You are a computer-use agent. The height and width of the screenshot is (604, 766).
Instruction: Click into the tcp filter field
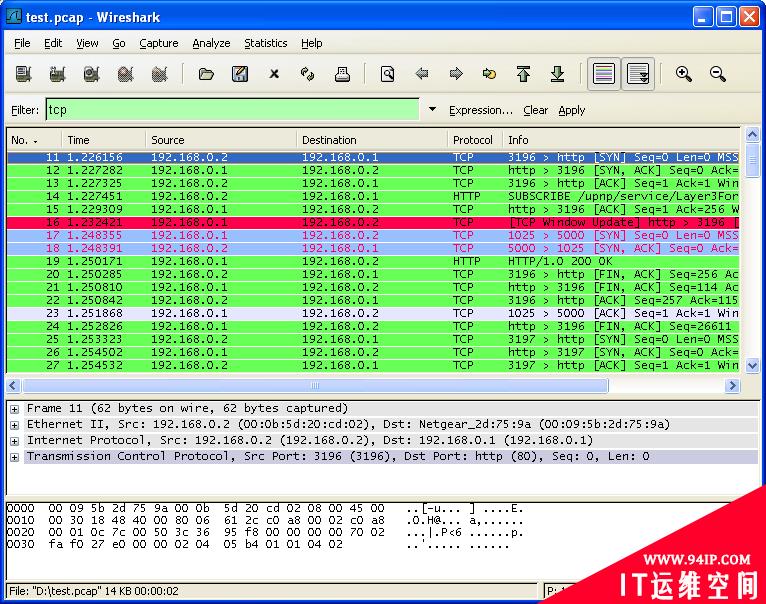pyautogui.click(x=233, y=109)
